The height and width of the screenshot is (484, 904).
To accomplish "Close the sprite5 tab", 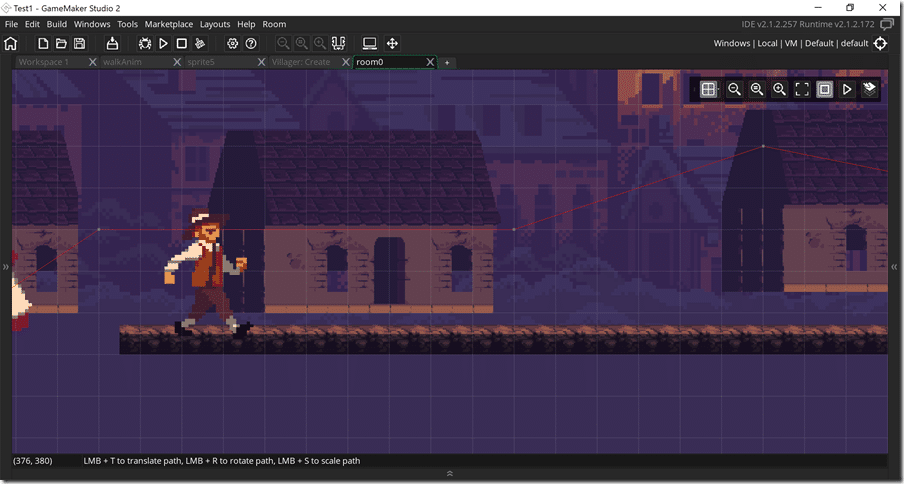I will [x=261, y=62].
